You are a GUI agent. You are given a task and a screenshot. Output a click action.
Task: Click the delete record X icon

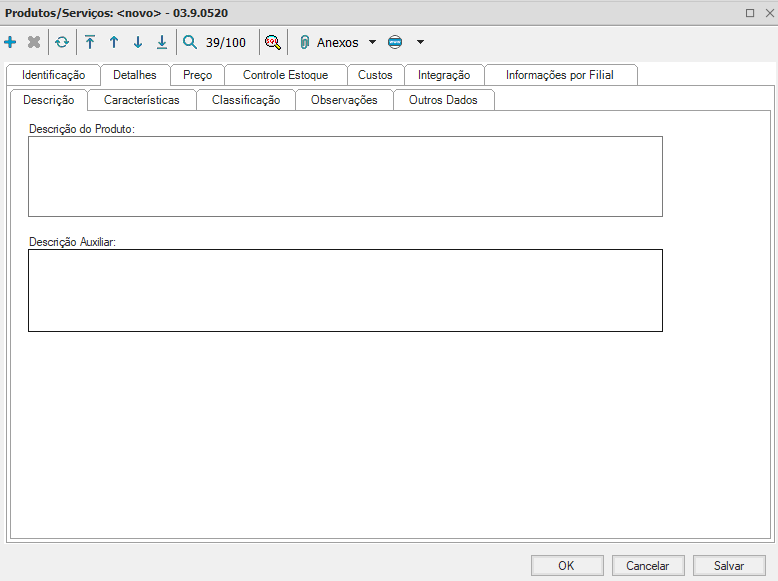[x=34, y=42]
